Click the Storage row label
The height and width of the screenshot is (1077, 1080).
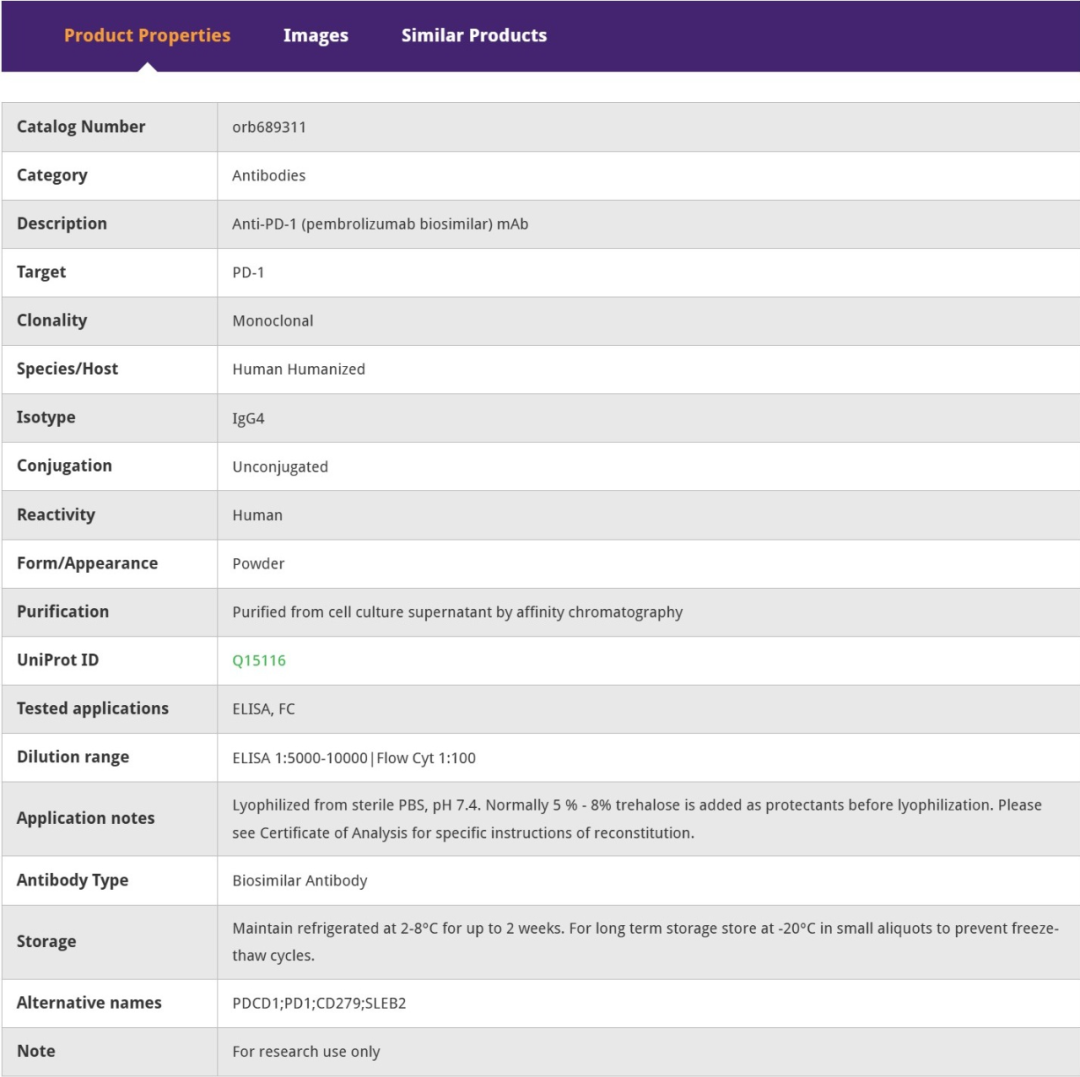tap(46, 942)
